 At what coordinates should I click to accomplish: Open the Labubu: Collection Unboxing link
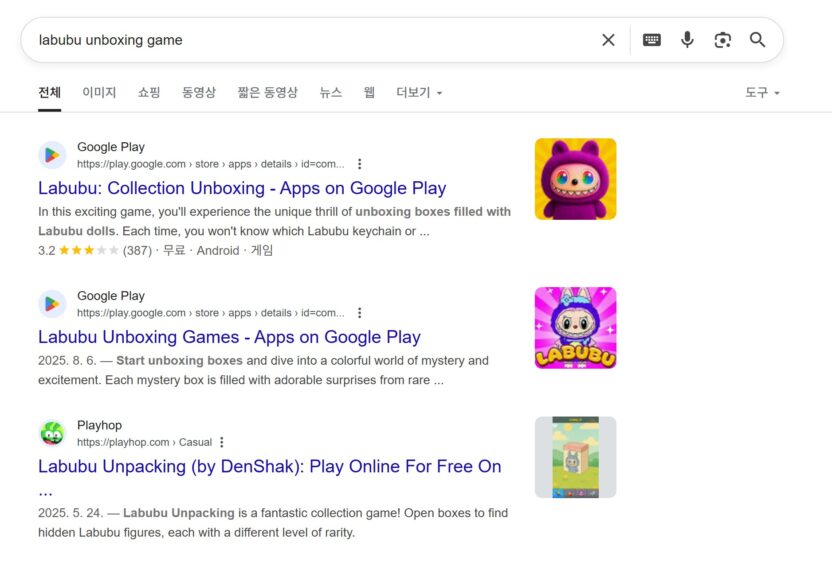tap(242, 188)
